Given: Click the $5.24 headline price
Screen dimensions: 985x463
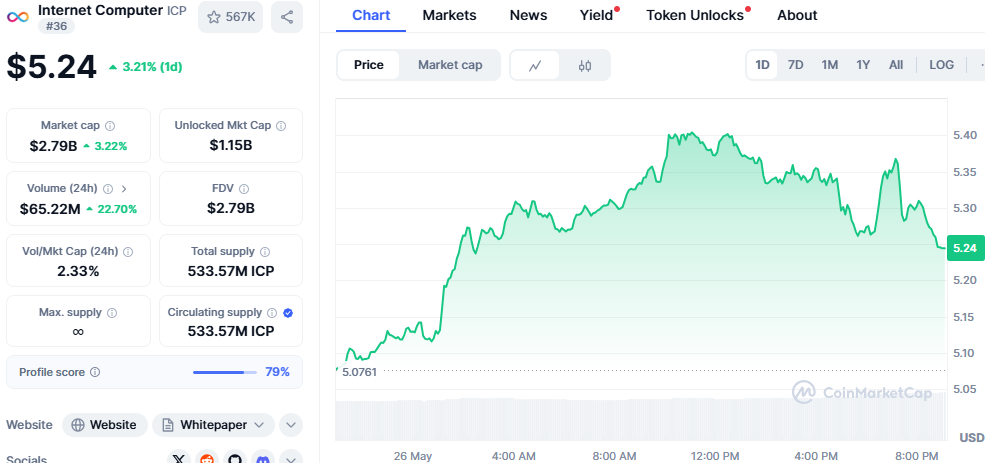Looking at the screenshot, I should pos(52,67).
